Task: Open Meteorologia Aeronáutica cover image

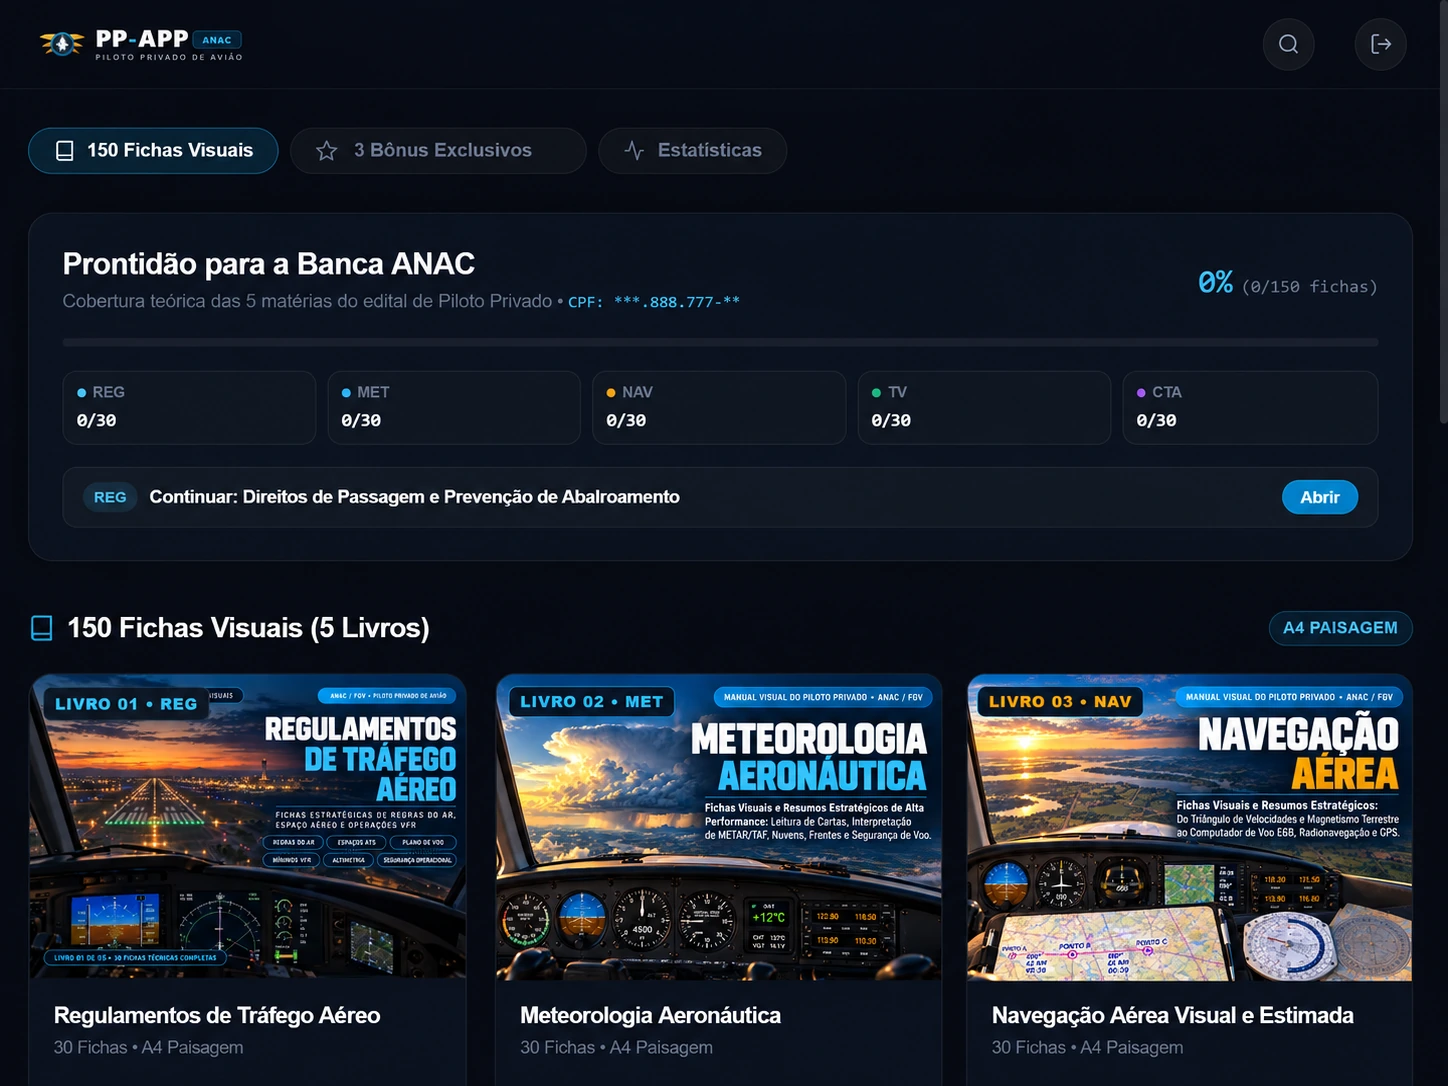Action: click(x=719, y=827)
